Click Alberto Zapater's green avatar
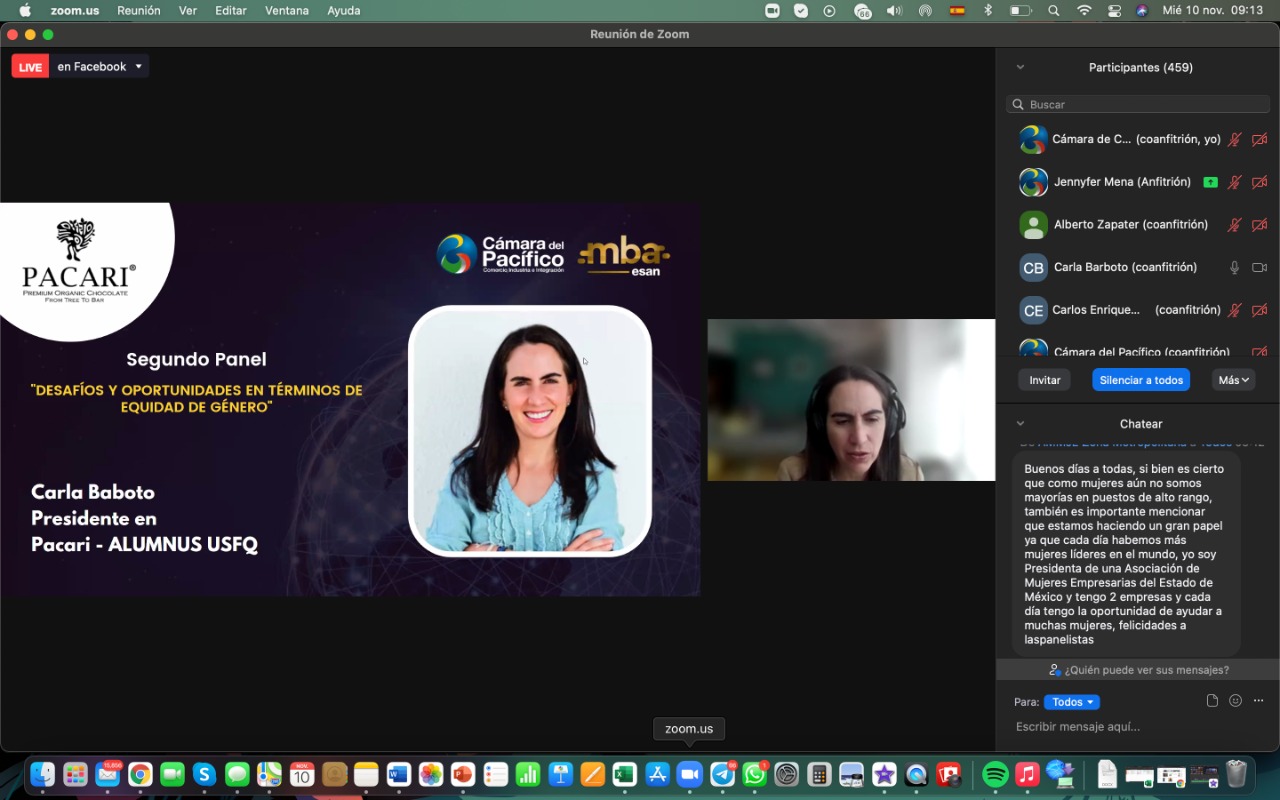Viewport: 1280px width, 800px height. [x=1033, y=225]
